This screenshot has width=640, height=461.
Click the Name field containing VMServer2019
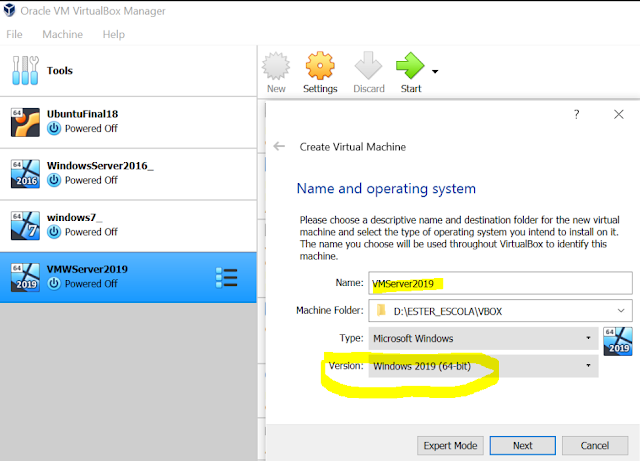(x=500, y=283)
